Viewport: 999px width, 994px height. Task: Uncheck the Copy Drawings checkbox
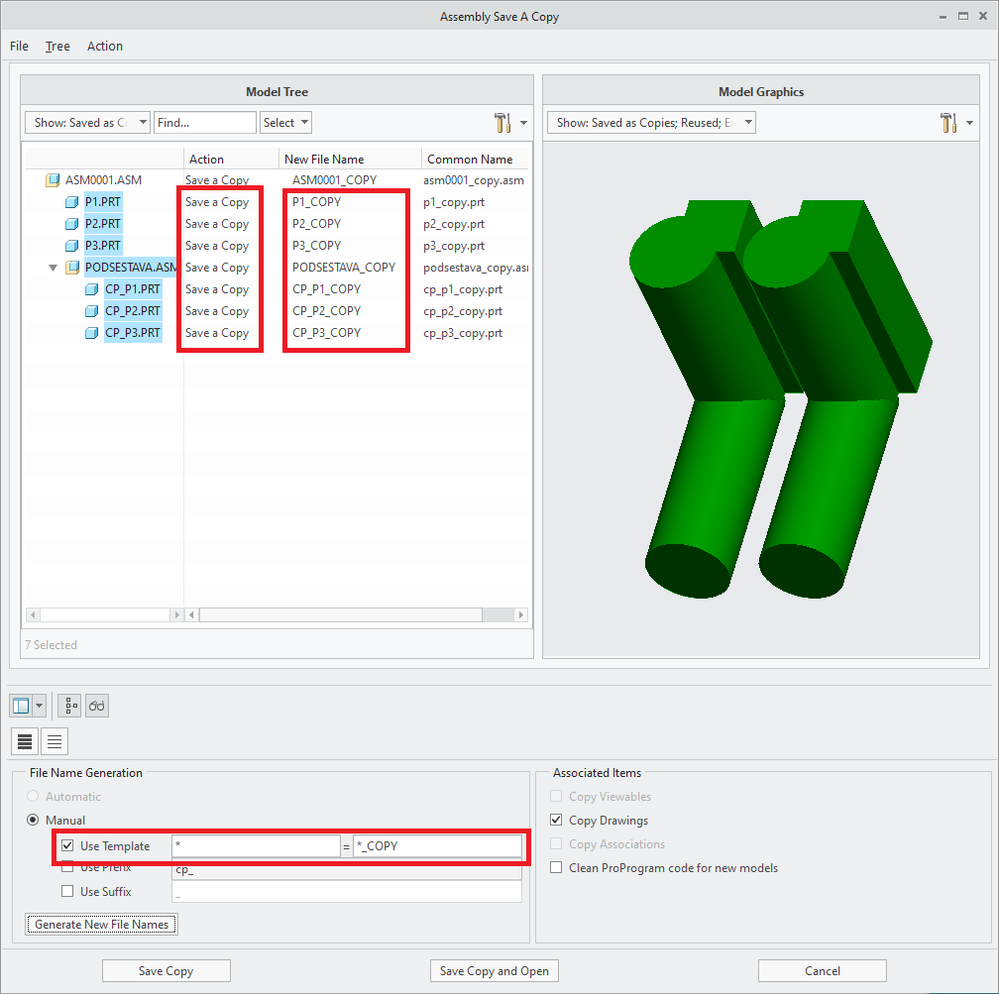click(556, 820)
